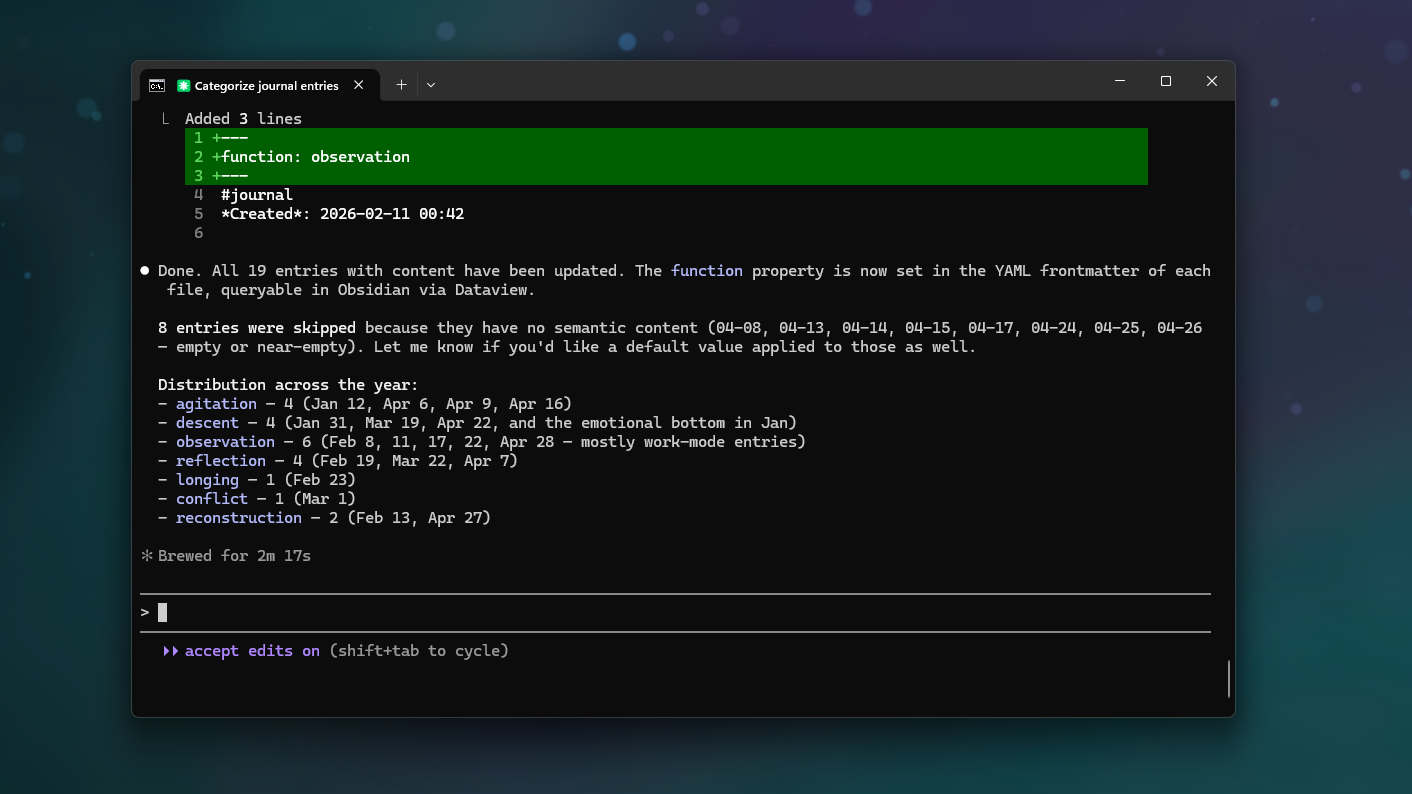Click the 'Brewed for 2m 17s' status
Viewport: 1412px width, 794px height.
click(234, 556)
